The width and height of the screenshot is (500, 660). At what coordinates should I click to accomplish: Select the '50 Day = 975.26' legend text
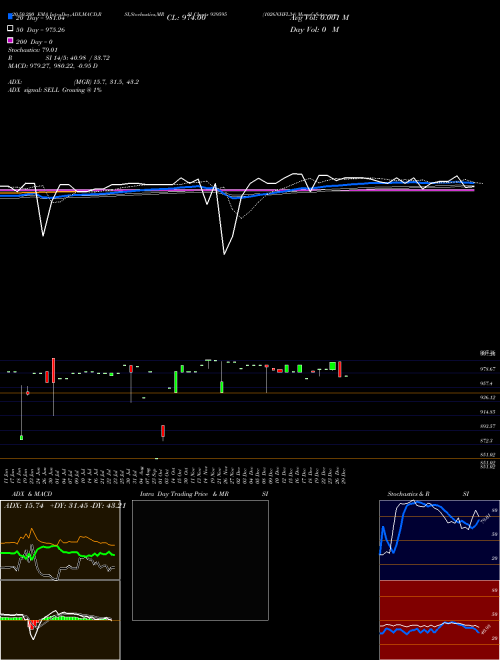pos(40,30)
